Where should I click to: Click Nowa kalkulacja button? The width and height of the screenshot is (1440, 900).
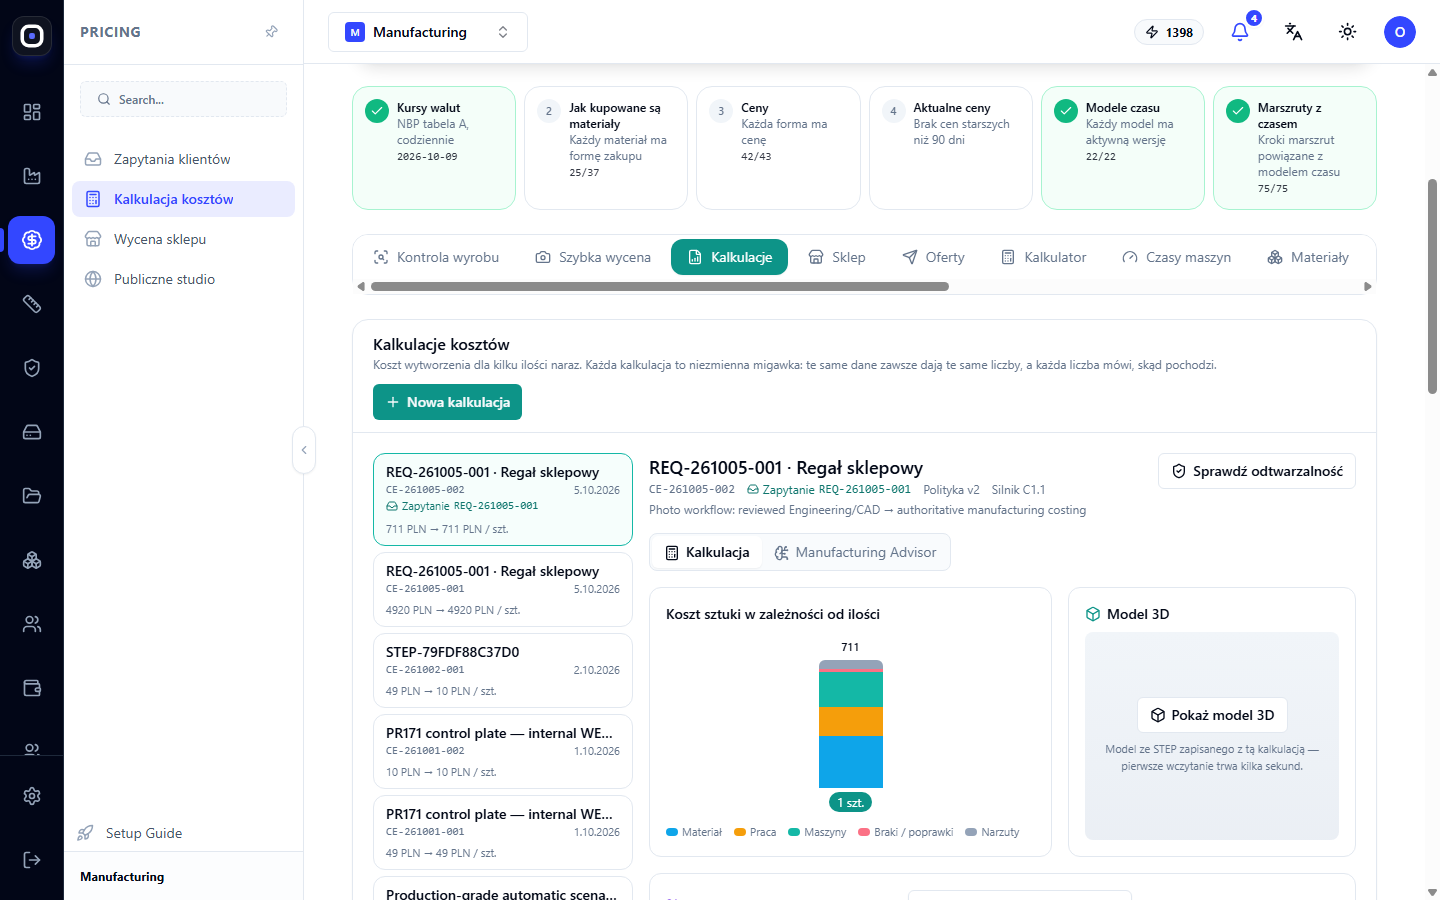pos(447,402)
